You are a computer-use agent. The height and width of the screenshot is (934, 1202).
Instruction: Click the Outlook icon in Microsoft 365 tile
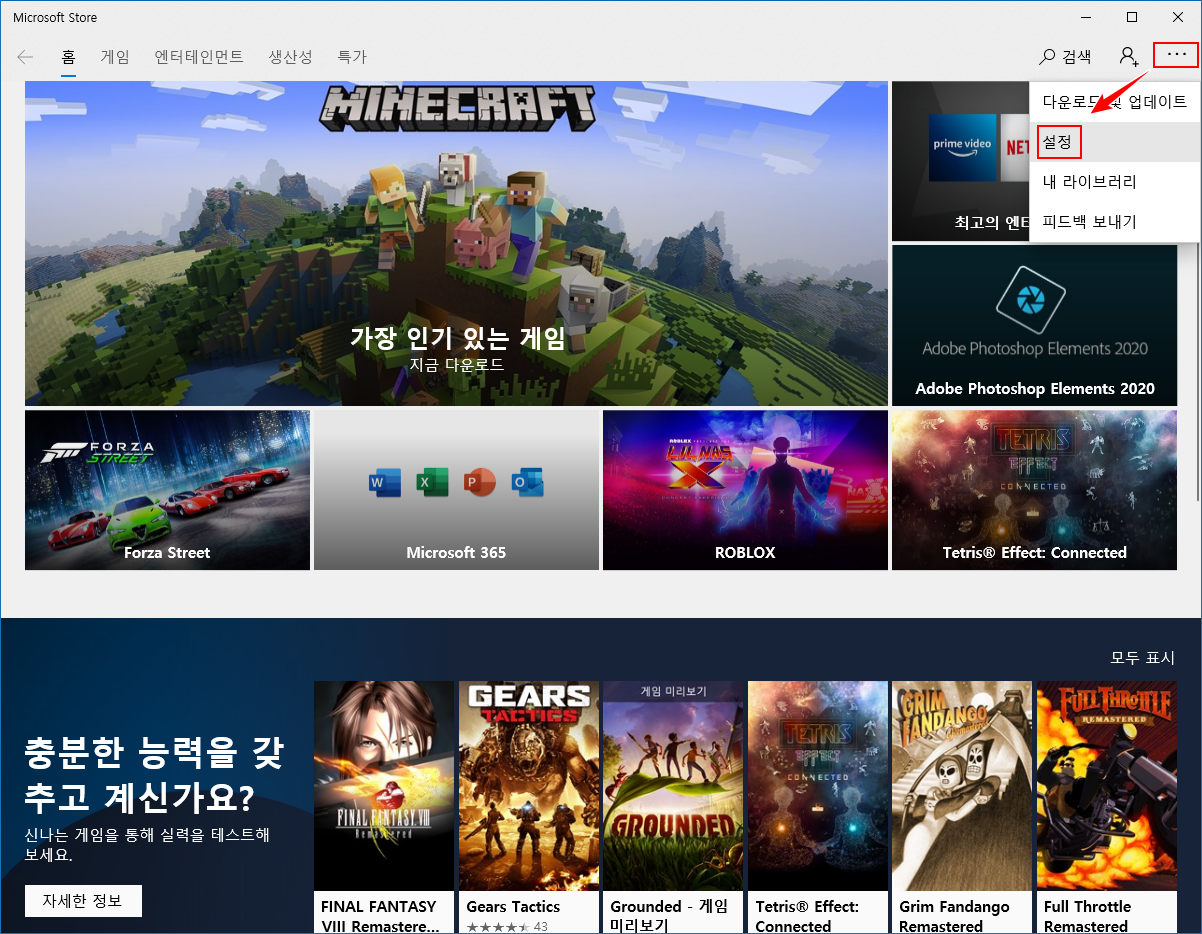[528, 483]
